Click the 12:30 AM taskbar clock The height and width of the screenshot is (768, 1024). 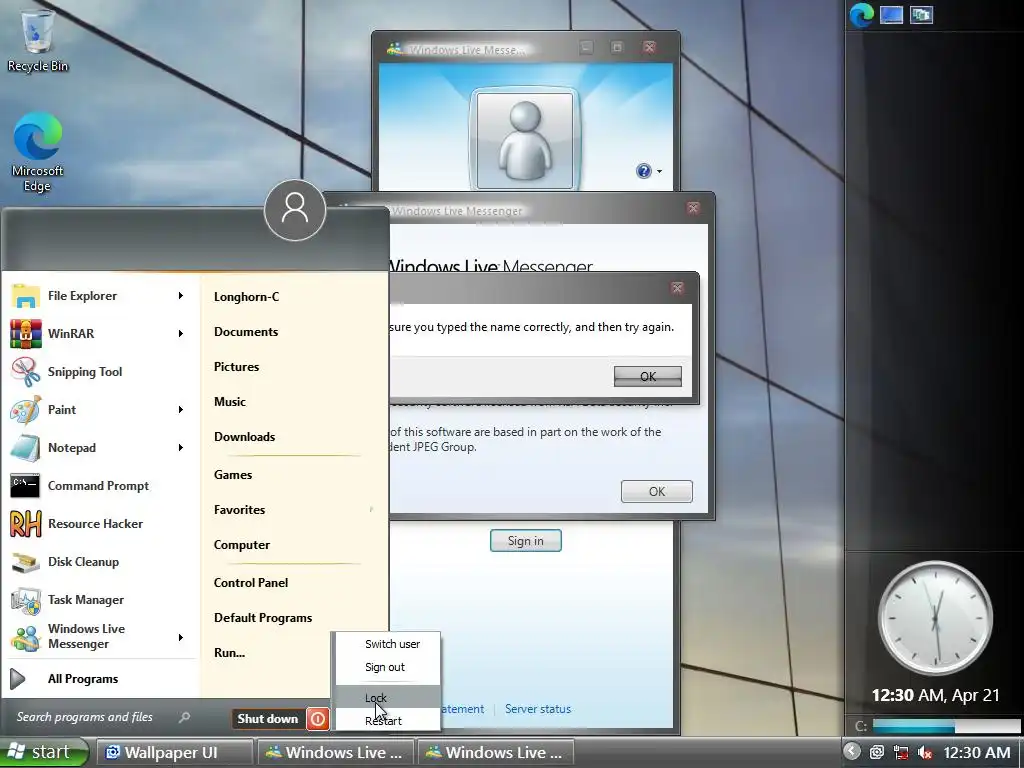(977, 752)
